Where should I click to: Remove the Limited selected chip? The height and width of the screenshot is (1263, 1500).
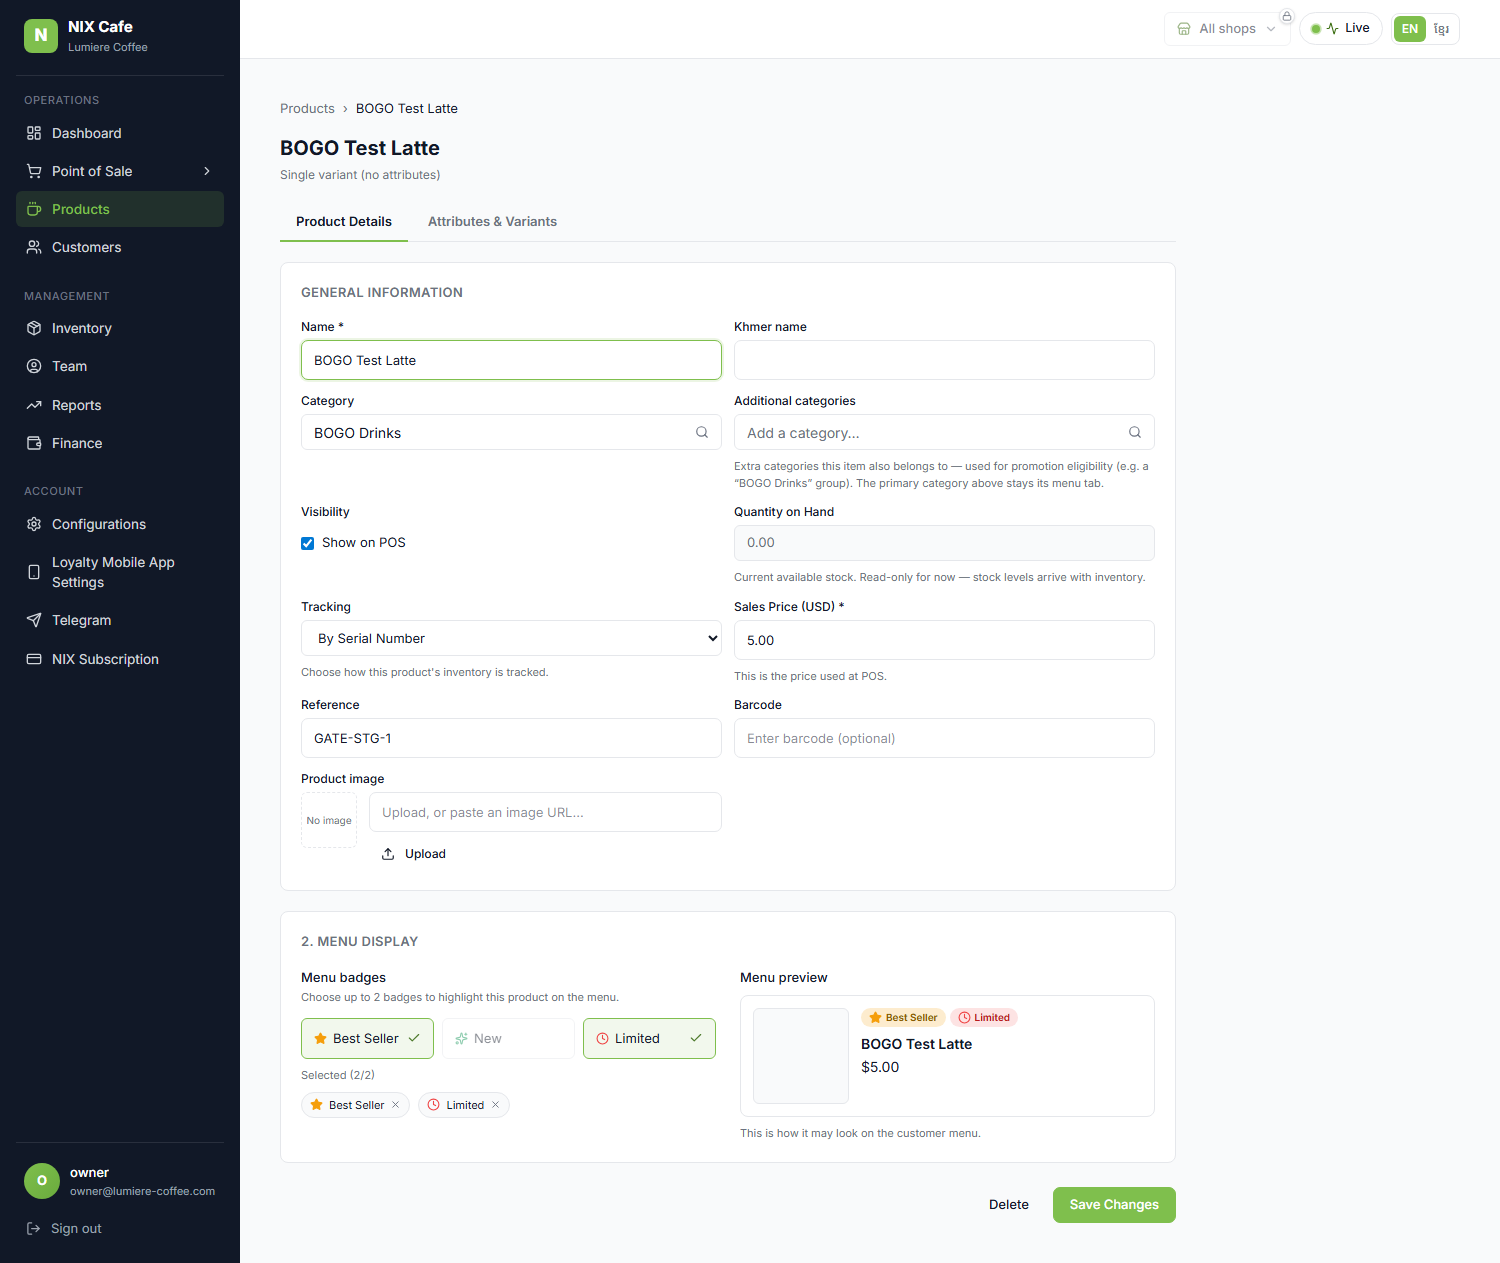tap(496, 1105)
